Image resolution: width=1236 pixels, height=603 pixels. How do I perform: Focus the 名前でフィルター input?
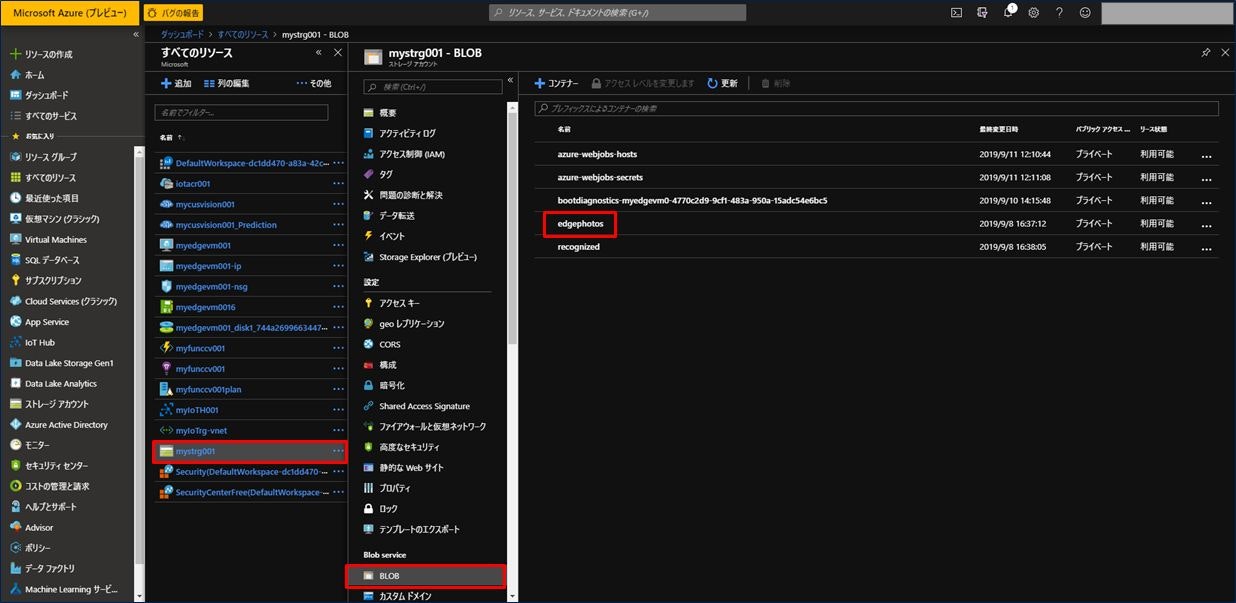tap(241, 113)
